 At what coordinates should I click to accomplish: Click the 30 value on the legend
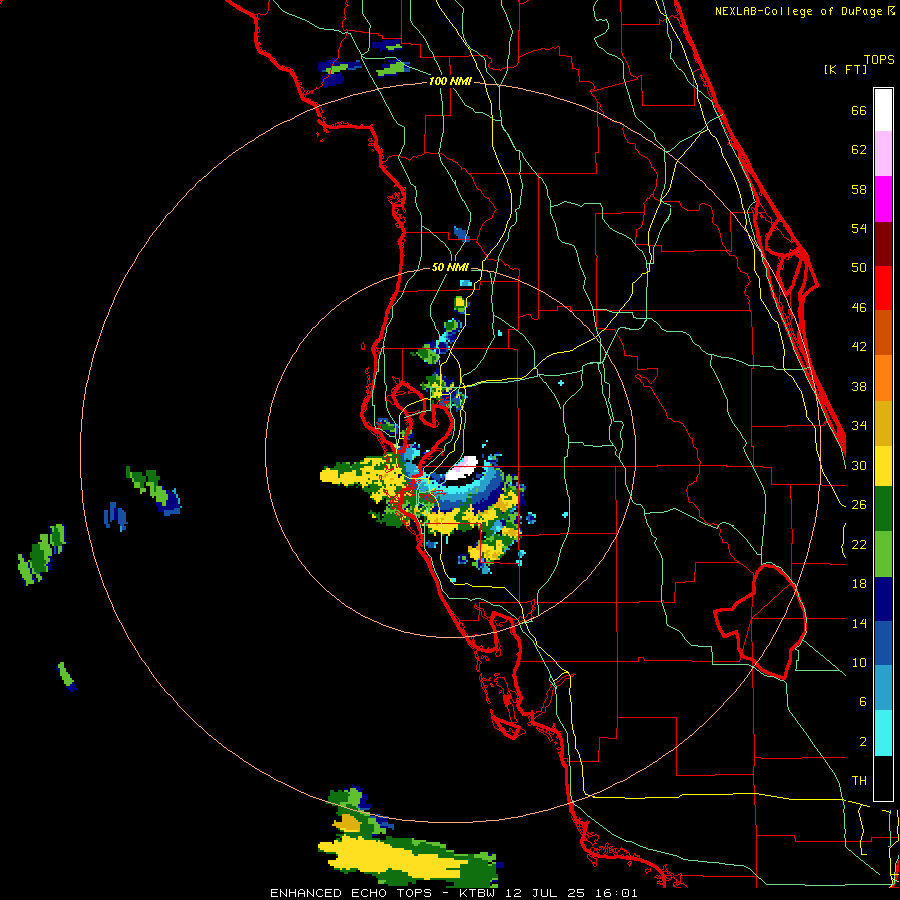pos(859,465)
